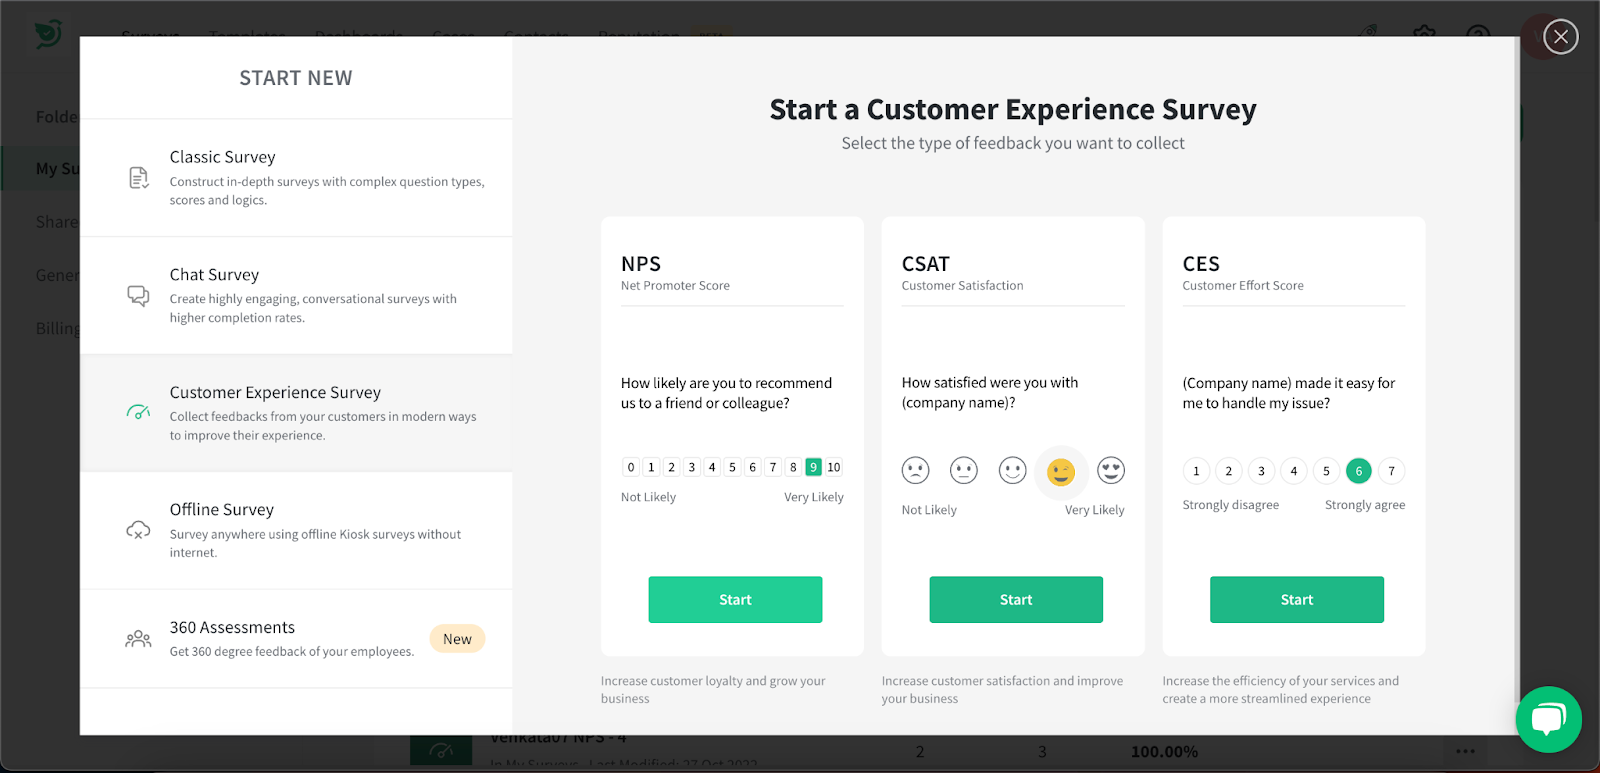1600x773 pixels.
Task: Select CES rating 7
Action: (x=1391, y=471)
